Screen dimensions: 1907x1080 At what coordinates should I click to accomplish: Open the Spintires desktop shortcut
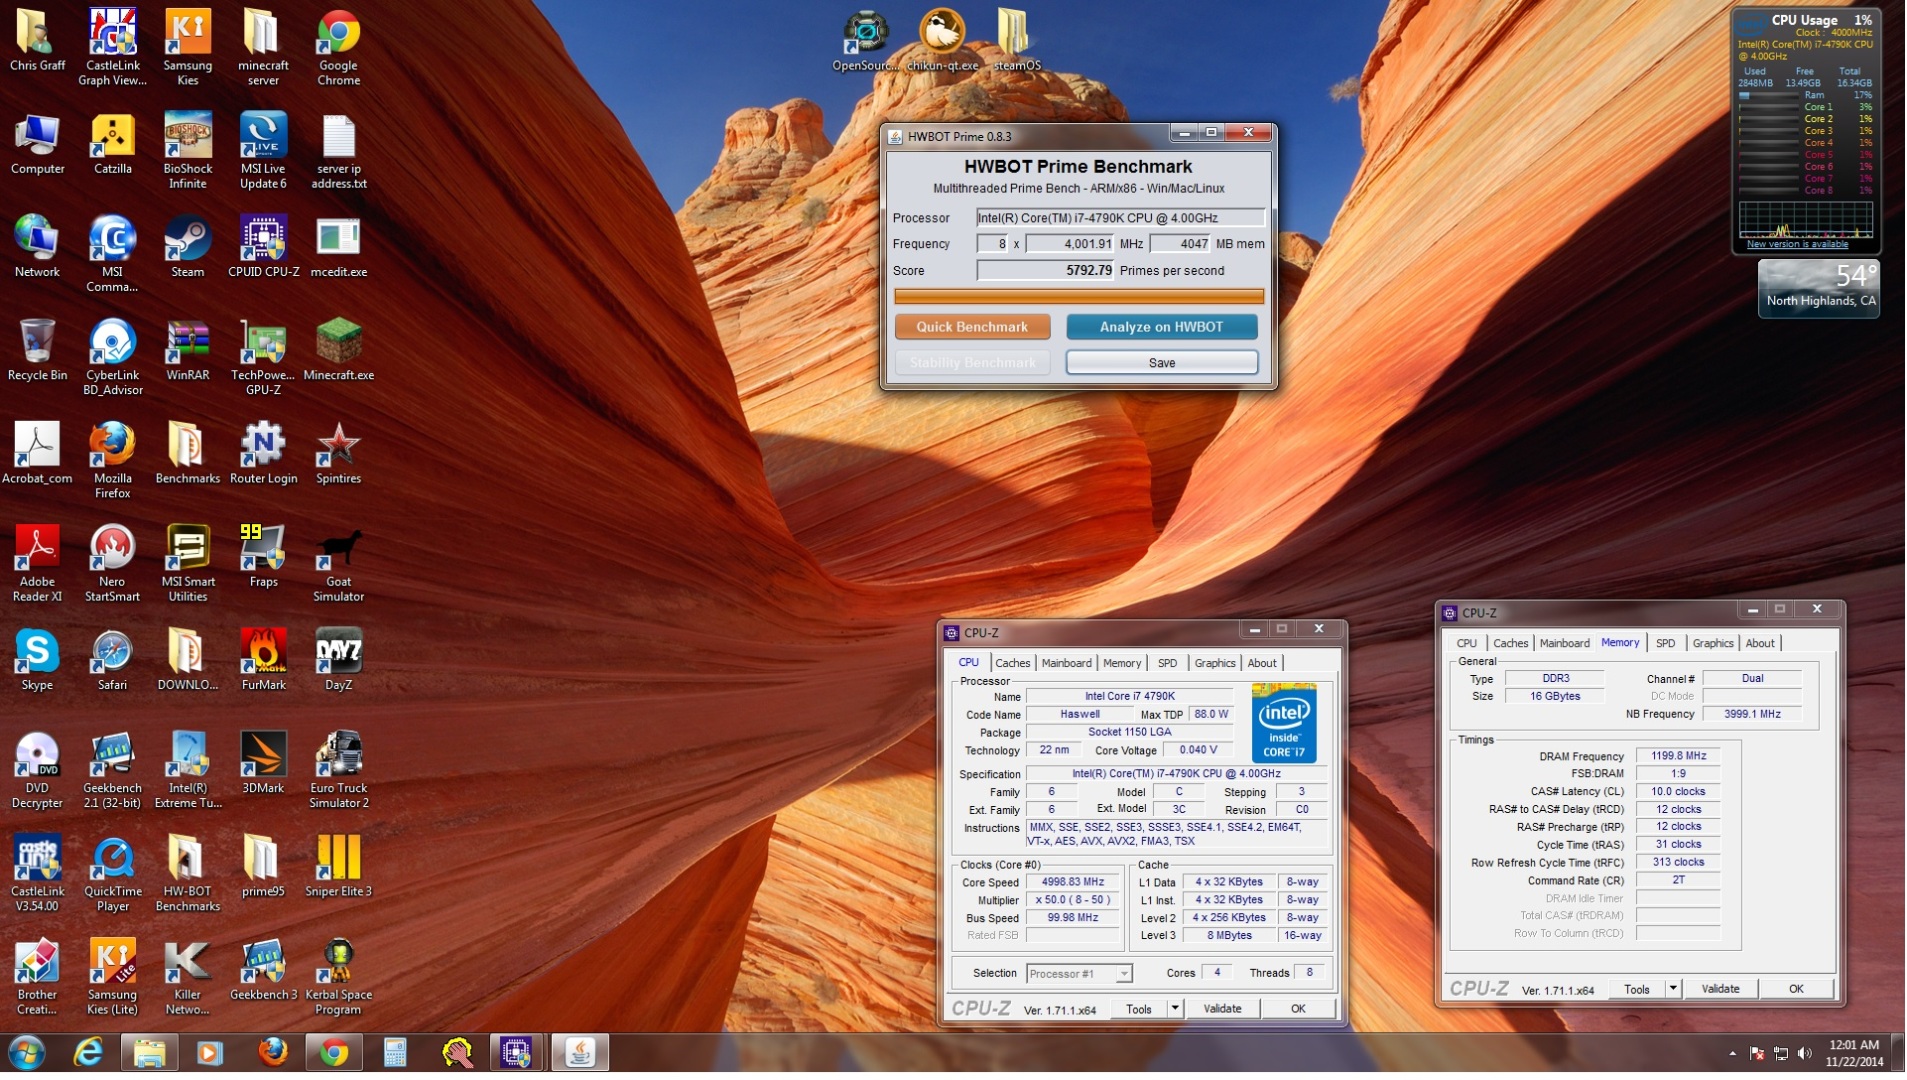[x=338, y=454]
